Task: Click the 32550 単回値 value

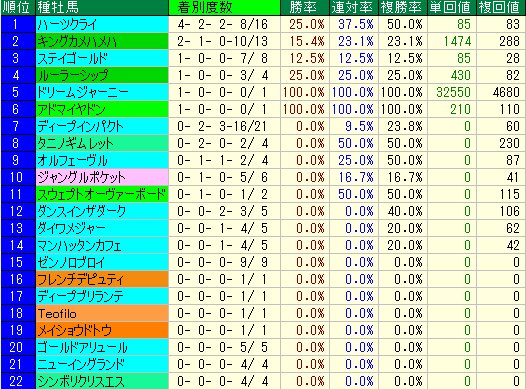Action: pyautogui.click(x=454, y=93)
